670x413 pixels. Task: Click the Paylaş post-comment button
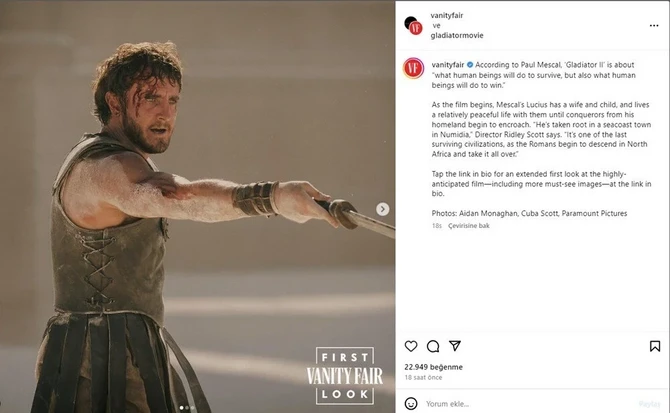pos(649,404)
